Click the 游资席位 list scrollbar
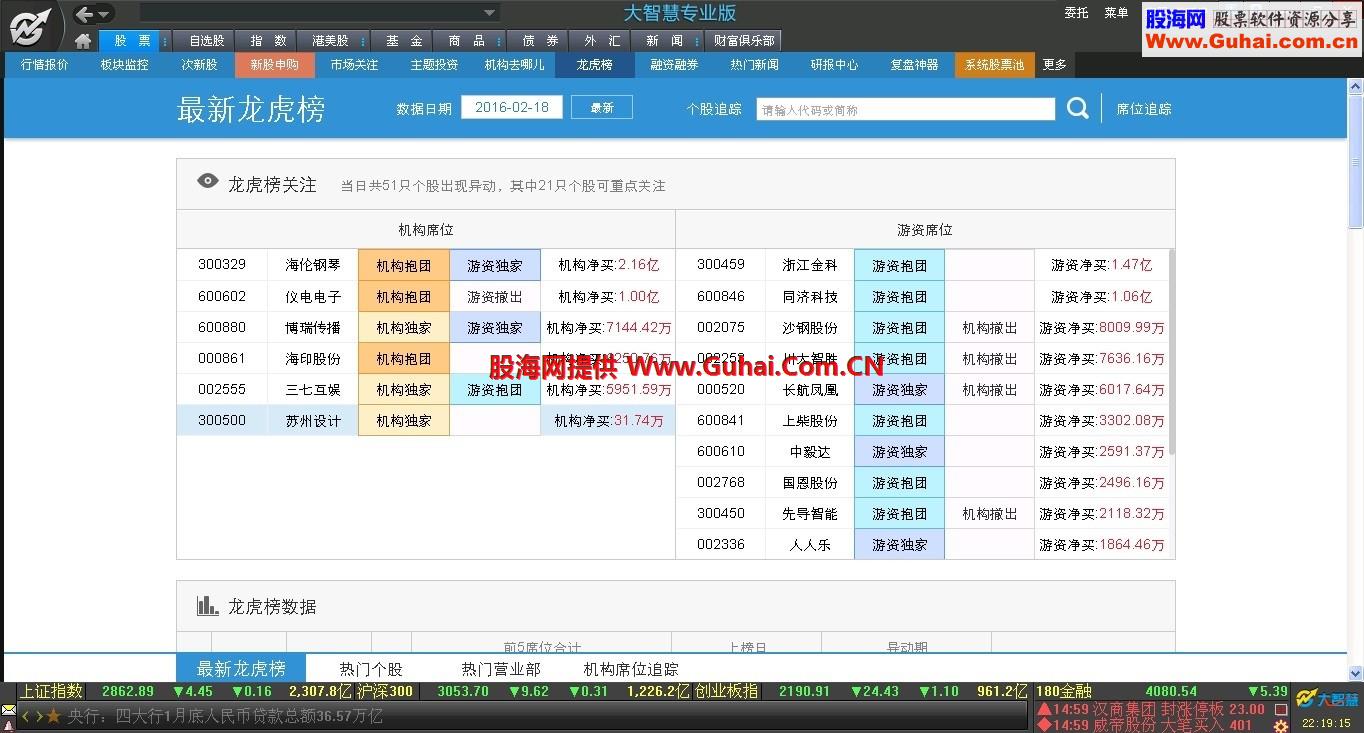The image size is (1364, 733). (1170, 350)
